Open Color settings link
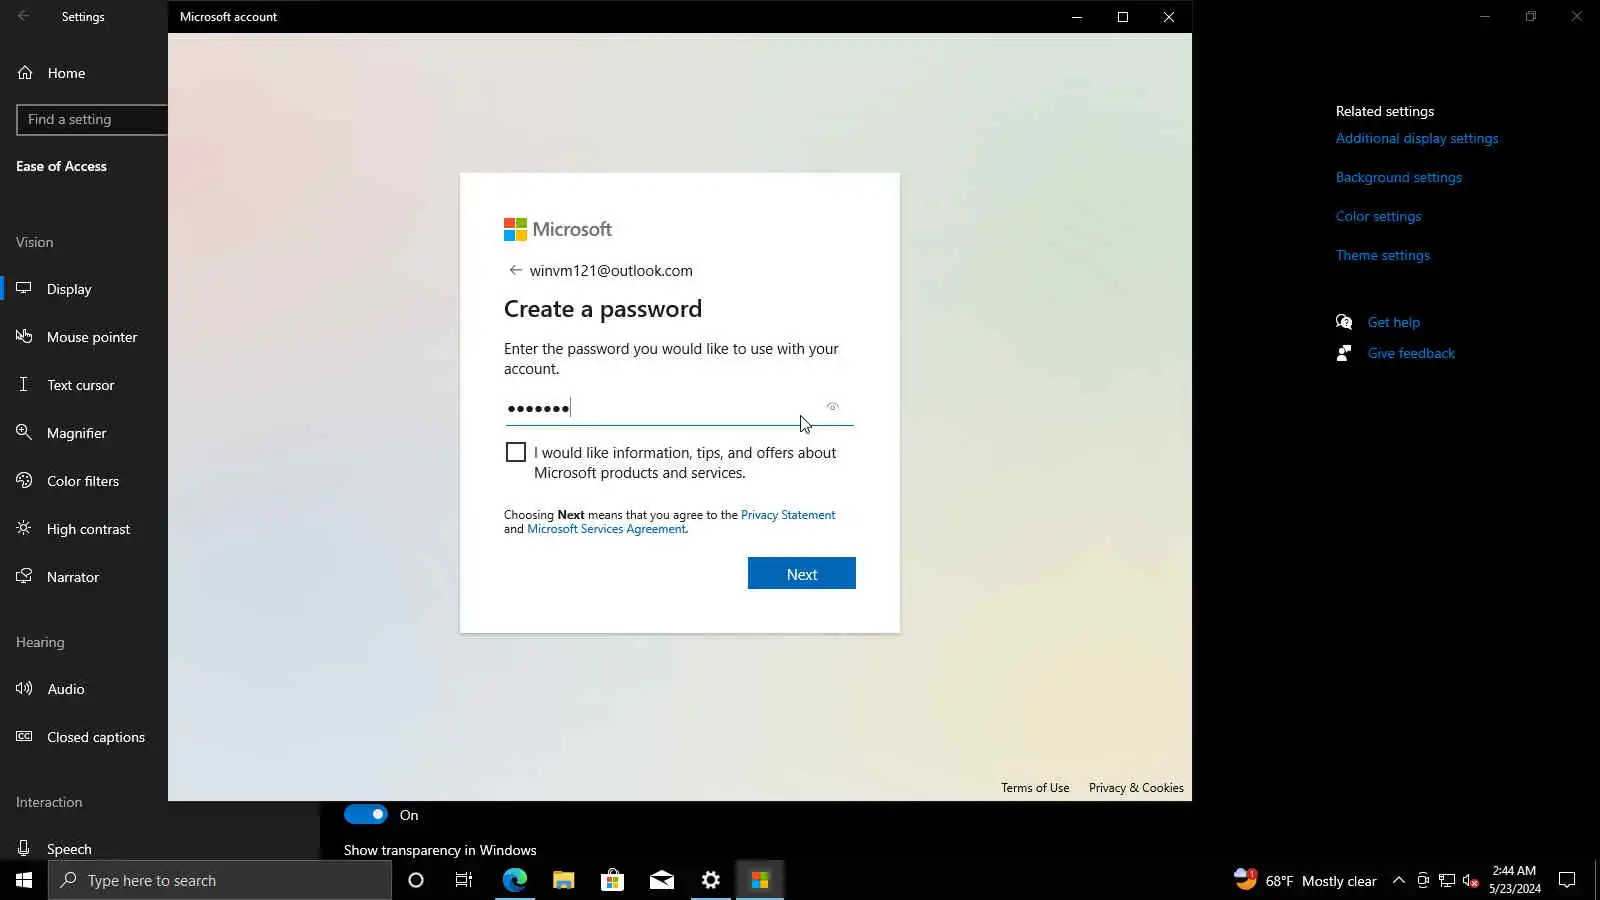Viewport: 1600px width, 900px height. point(1378,216)
